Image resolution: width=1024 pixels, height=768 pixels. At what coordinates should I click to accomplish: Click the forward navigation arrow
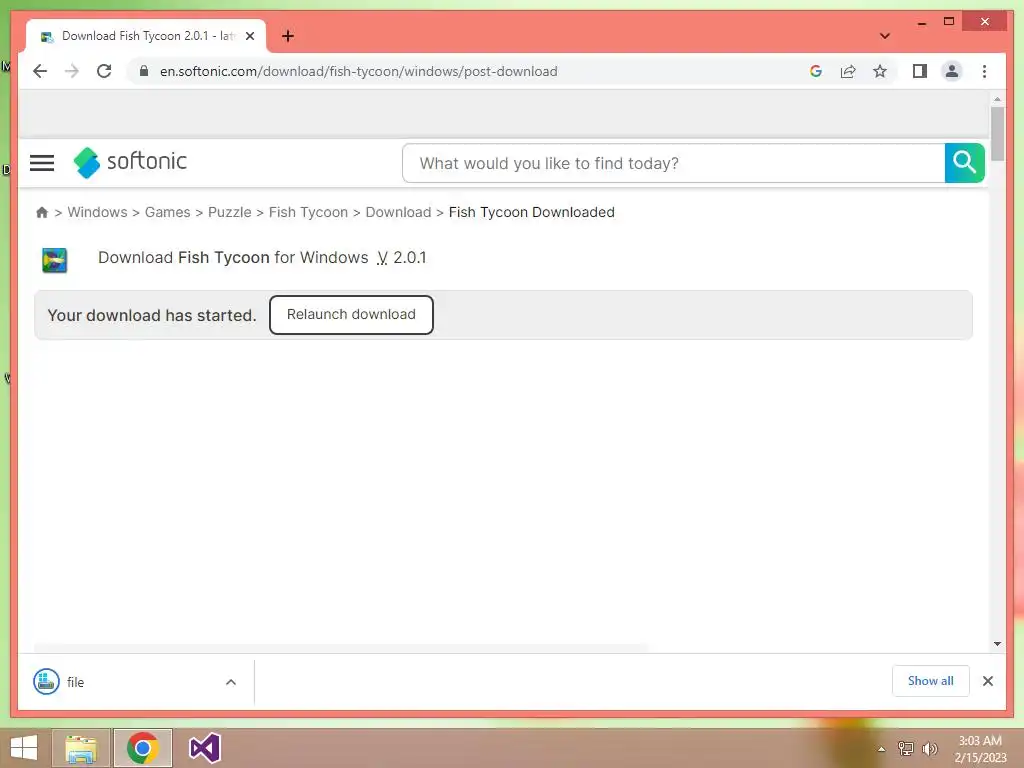tap(72, 71)
